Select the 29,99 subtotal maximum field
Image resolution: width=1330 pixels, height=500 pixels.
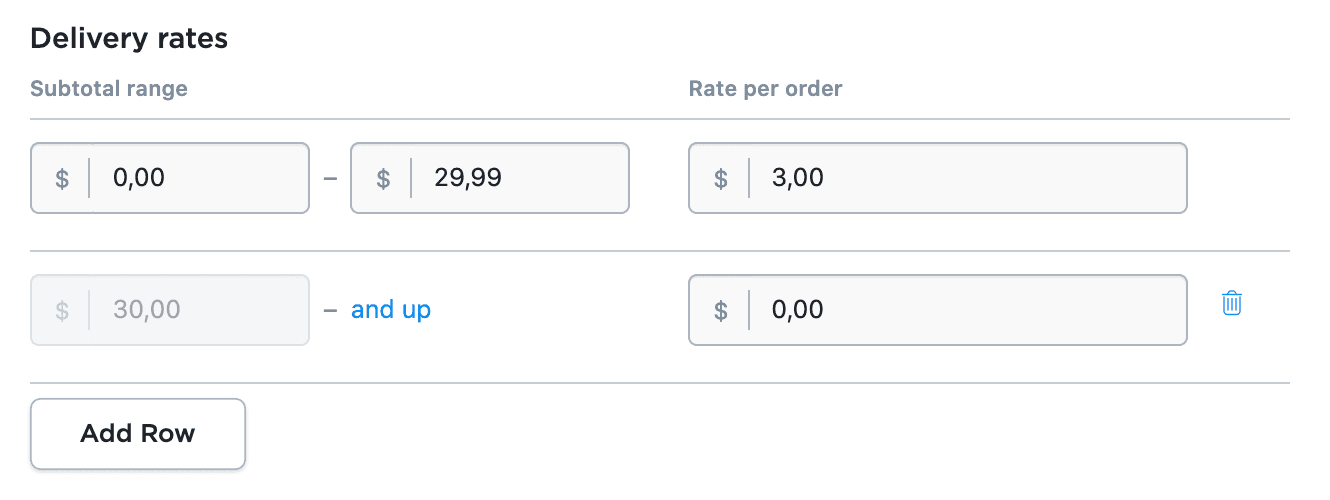click(520, 179)
